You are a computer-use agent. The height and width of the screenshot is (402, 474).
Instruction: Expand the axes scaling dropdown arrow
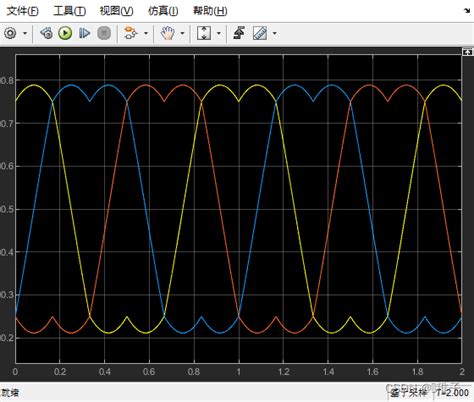pyautogui.click(x=219, y=33)
